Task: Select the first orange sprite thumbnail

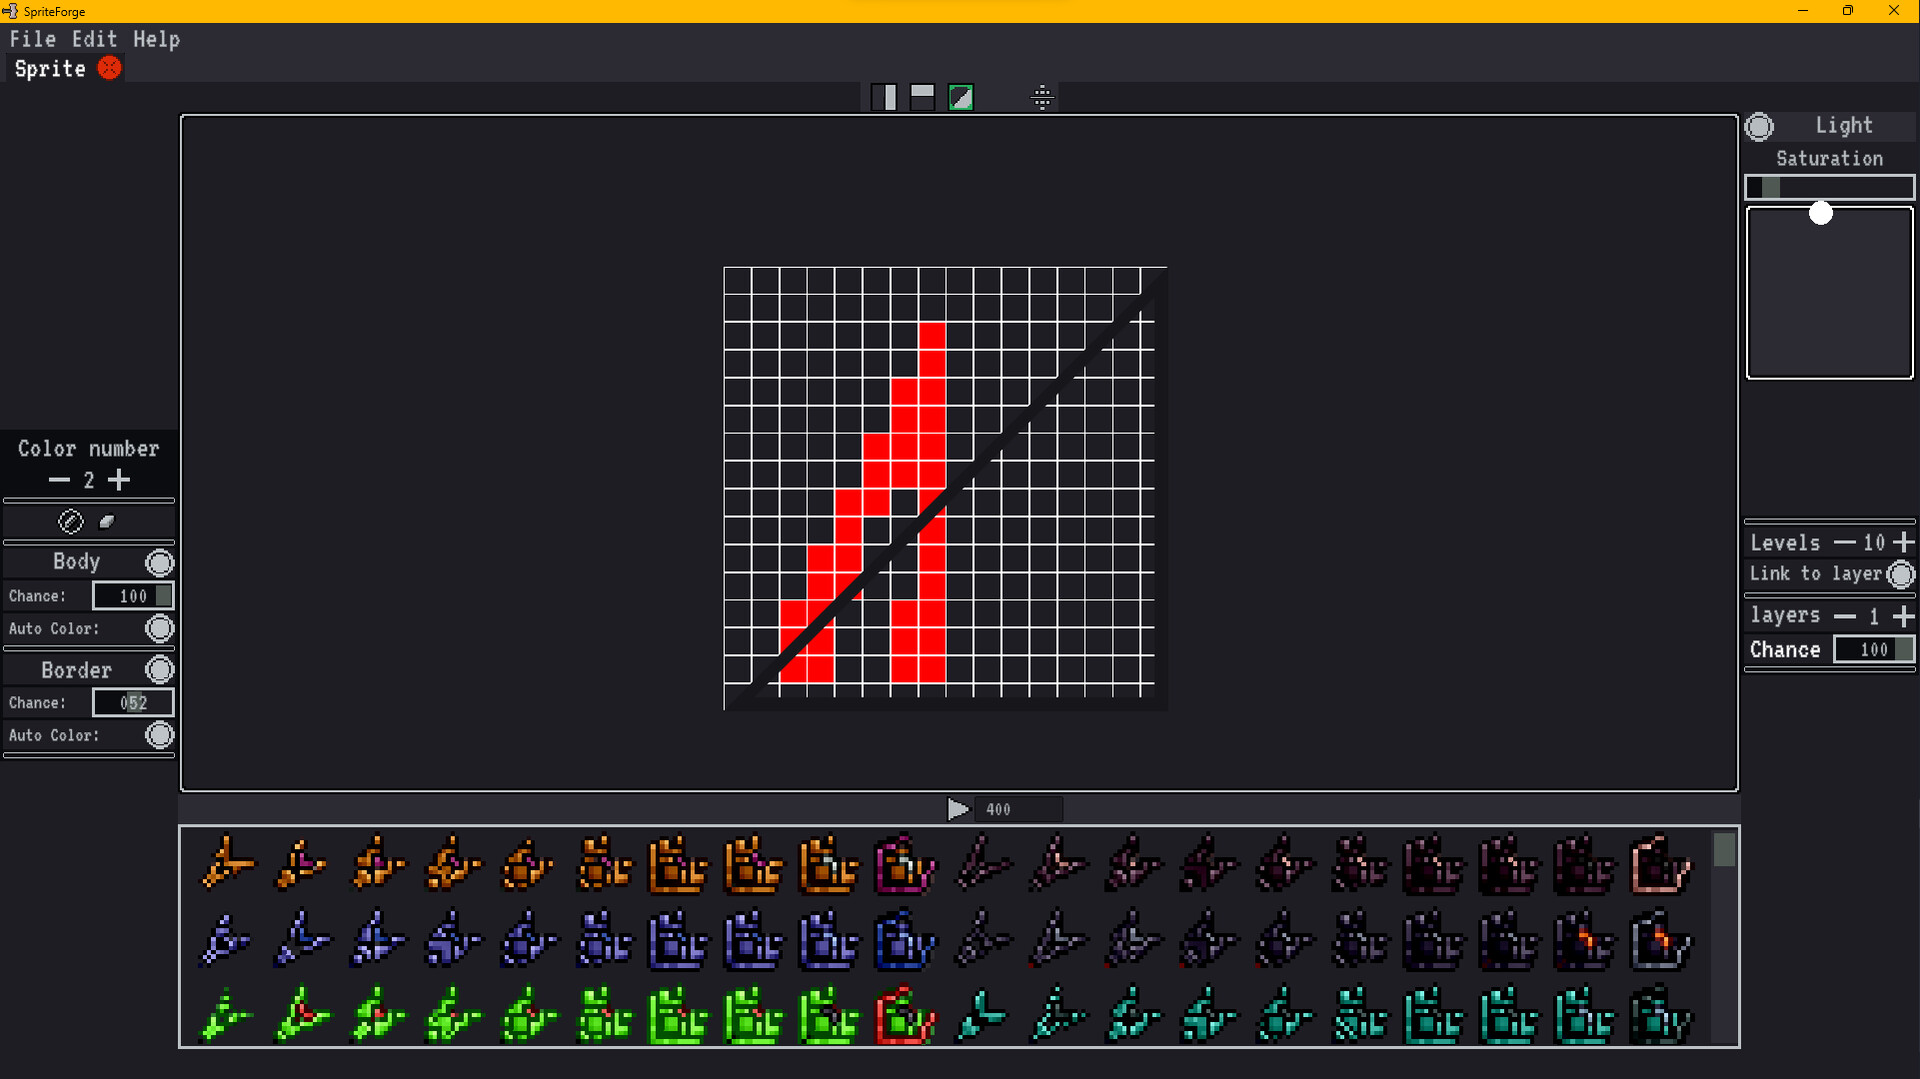Action: click(226, 865)
